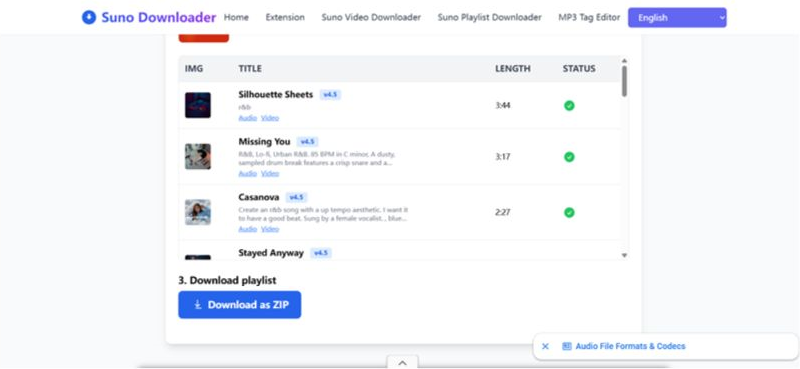Click the Suno Downloader brand title
The width and height of the screenshot is (800, 369).
coord(159,18)
